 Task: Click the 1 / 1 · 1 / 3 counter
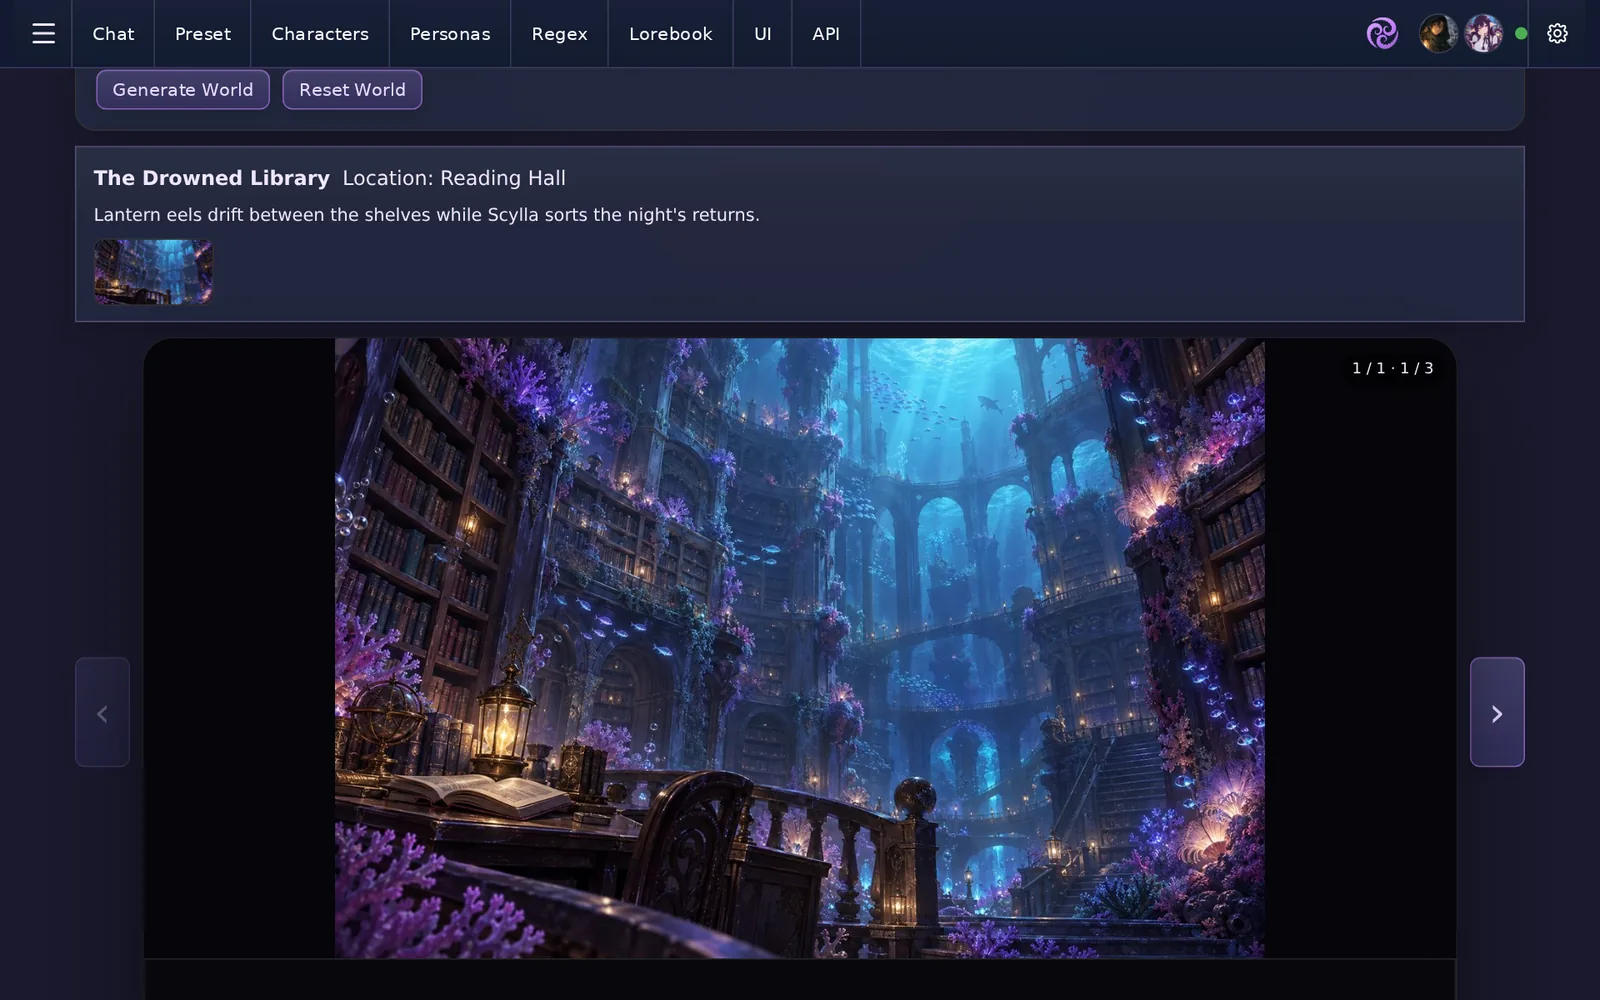pyautogui.click(x=1392, y=368)
